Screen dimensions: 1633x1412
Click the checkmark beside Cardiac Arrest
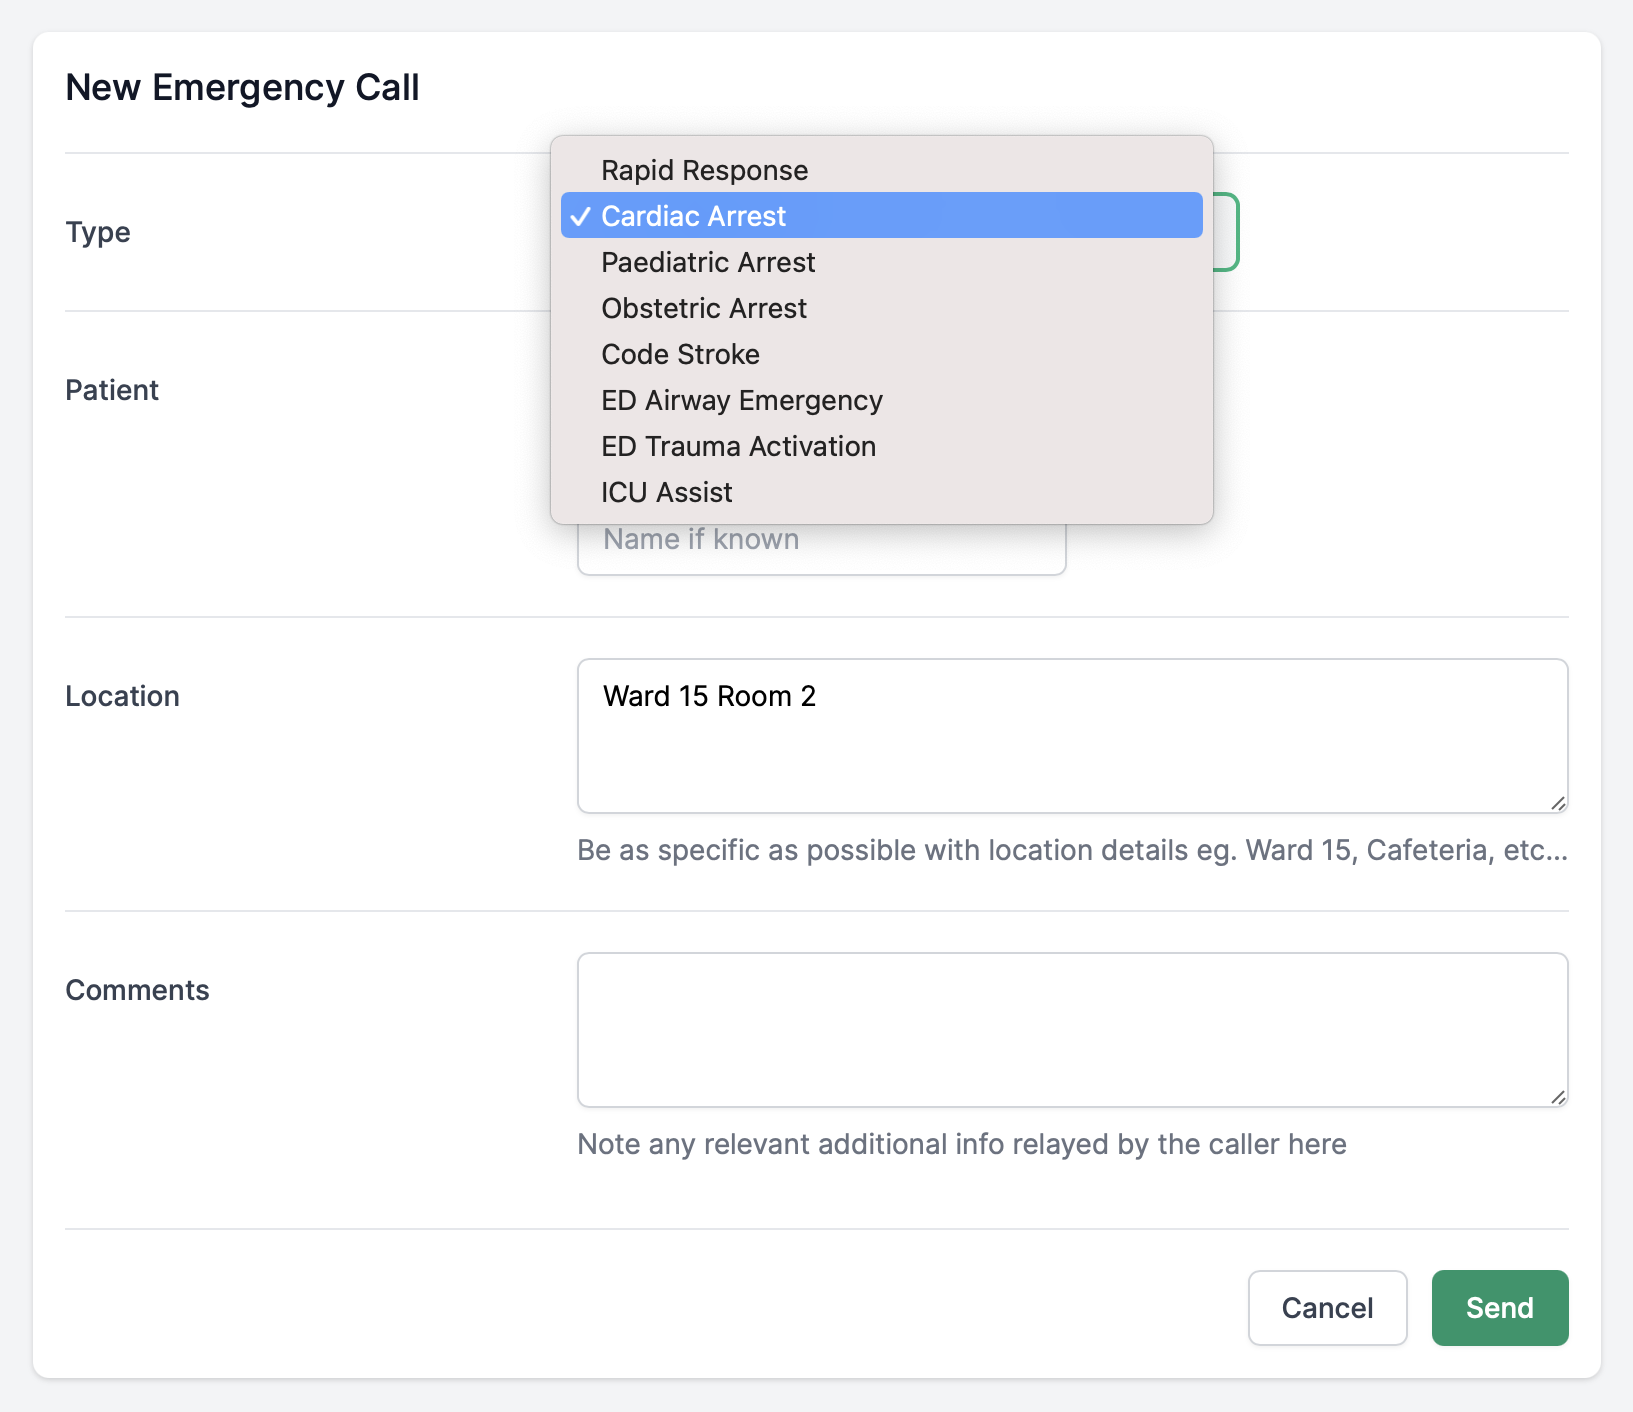point(581,216)
